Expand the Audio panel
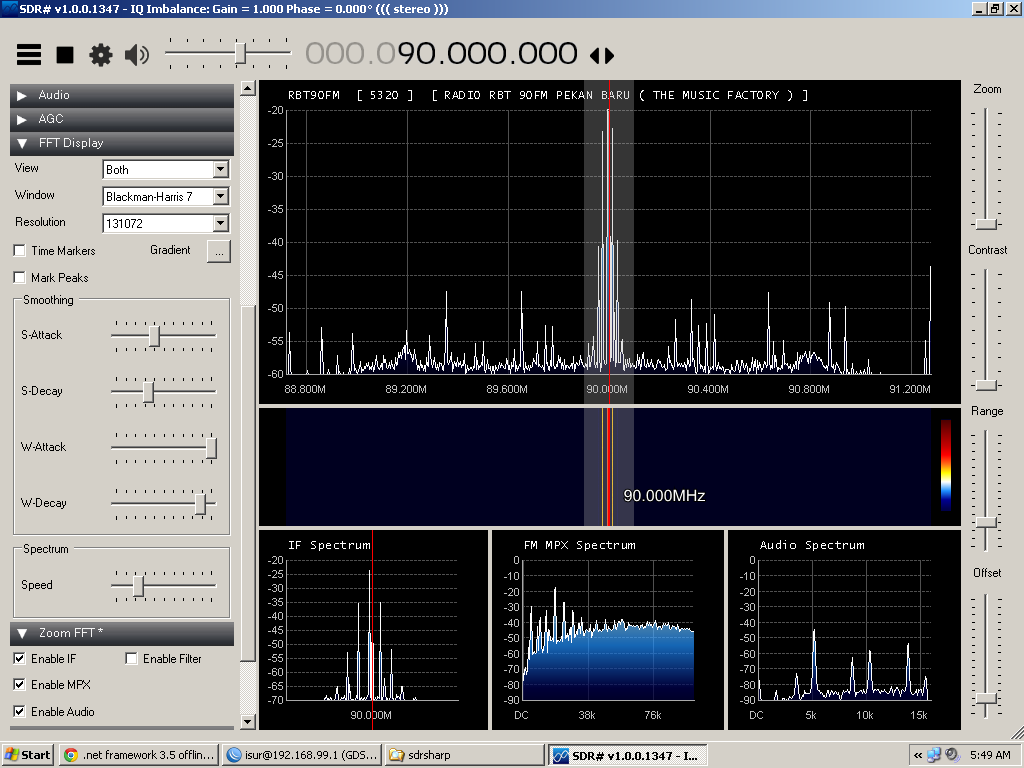Image resolution: width=1024 pixels, height=768 pixels. pyautogui.click(x=122, y=95)
